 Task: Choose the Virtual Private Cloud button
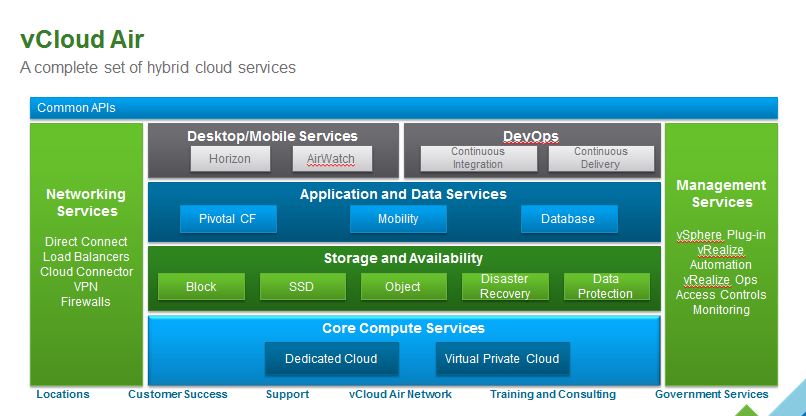pos(502,359)
